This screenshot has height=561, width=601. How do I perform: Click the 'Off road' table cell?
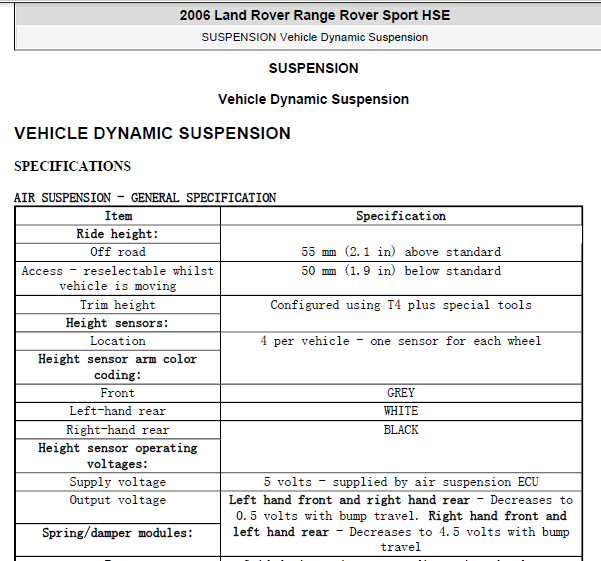click(118, 252)
